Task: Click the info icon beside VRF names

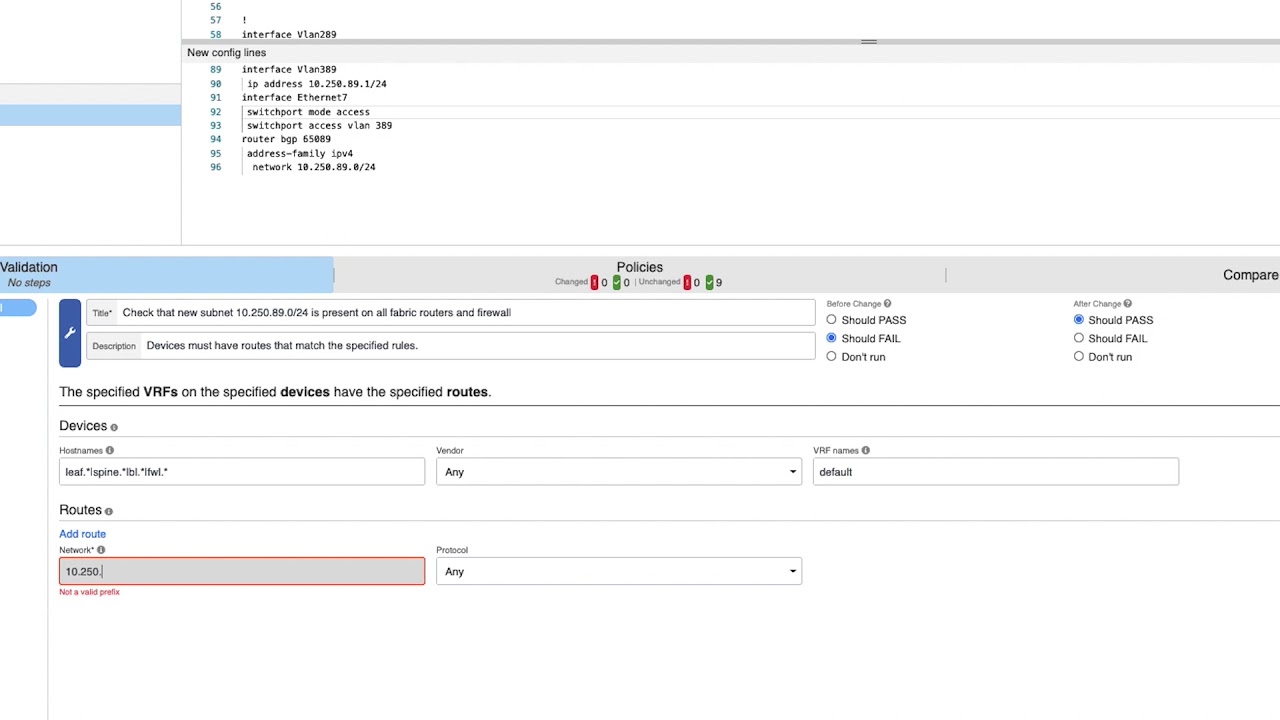Action: point(865,451)
